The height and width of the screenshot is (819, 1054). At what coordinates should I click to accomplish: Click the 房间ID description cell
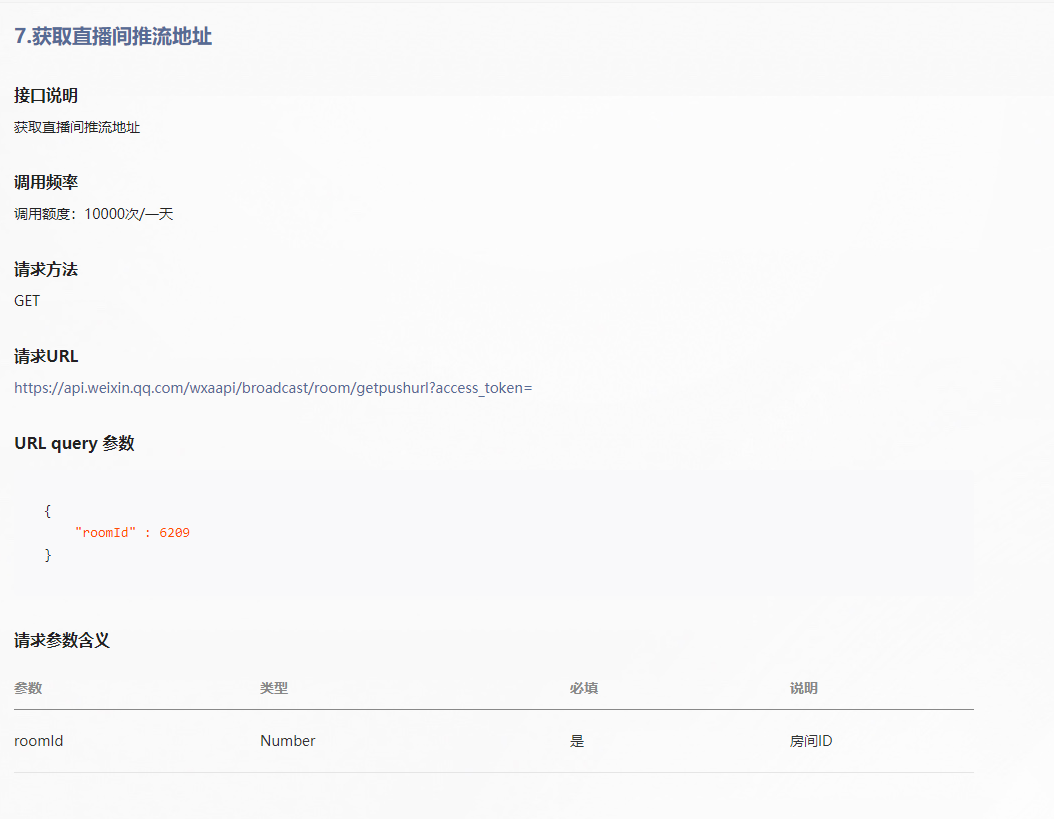click(x=811, y=741)
